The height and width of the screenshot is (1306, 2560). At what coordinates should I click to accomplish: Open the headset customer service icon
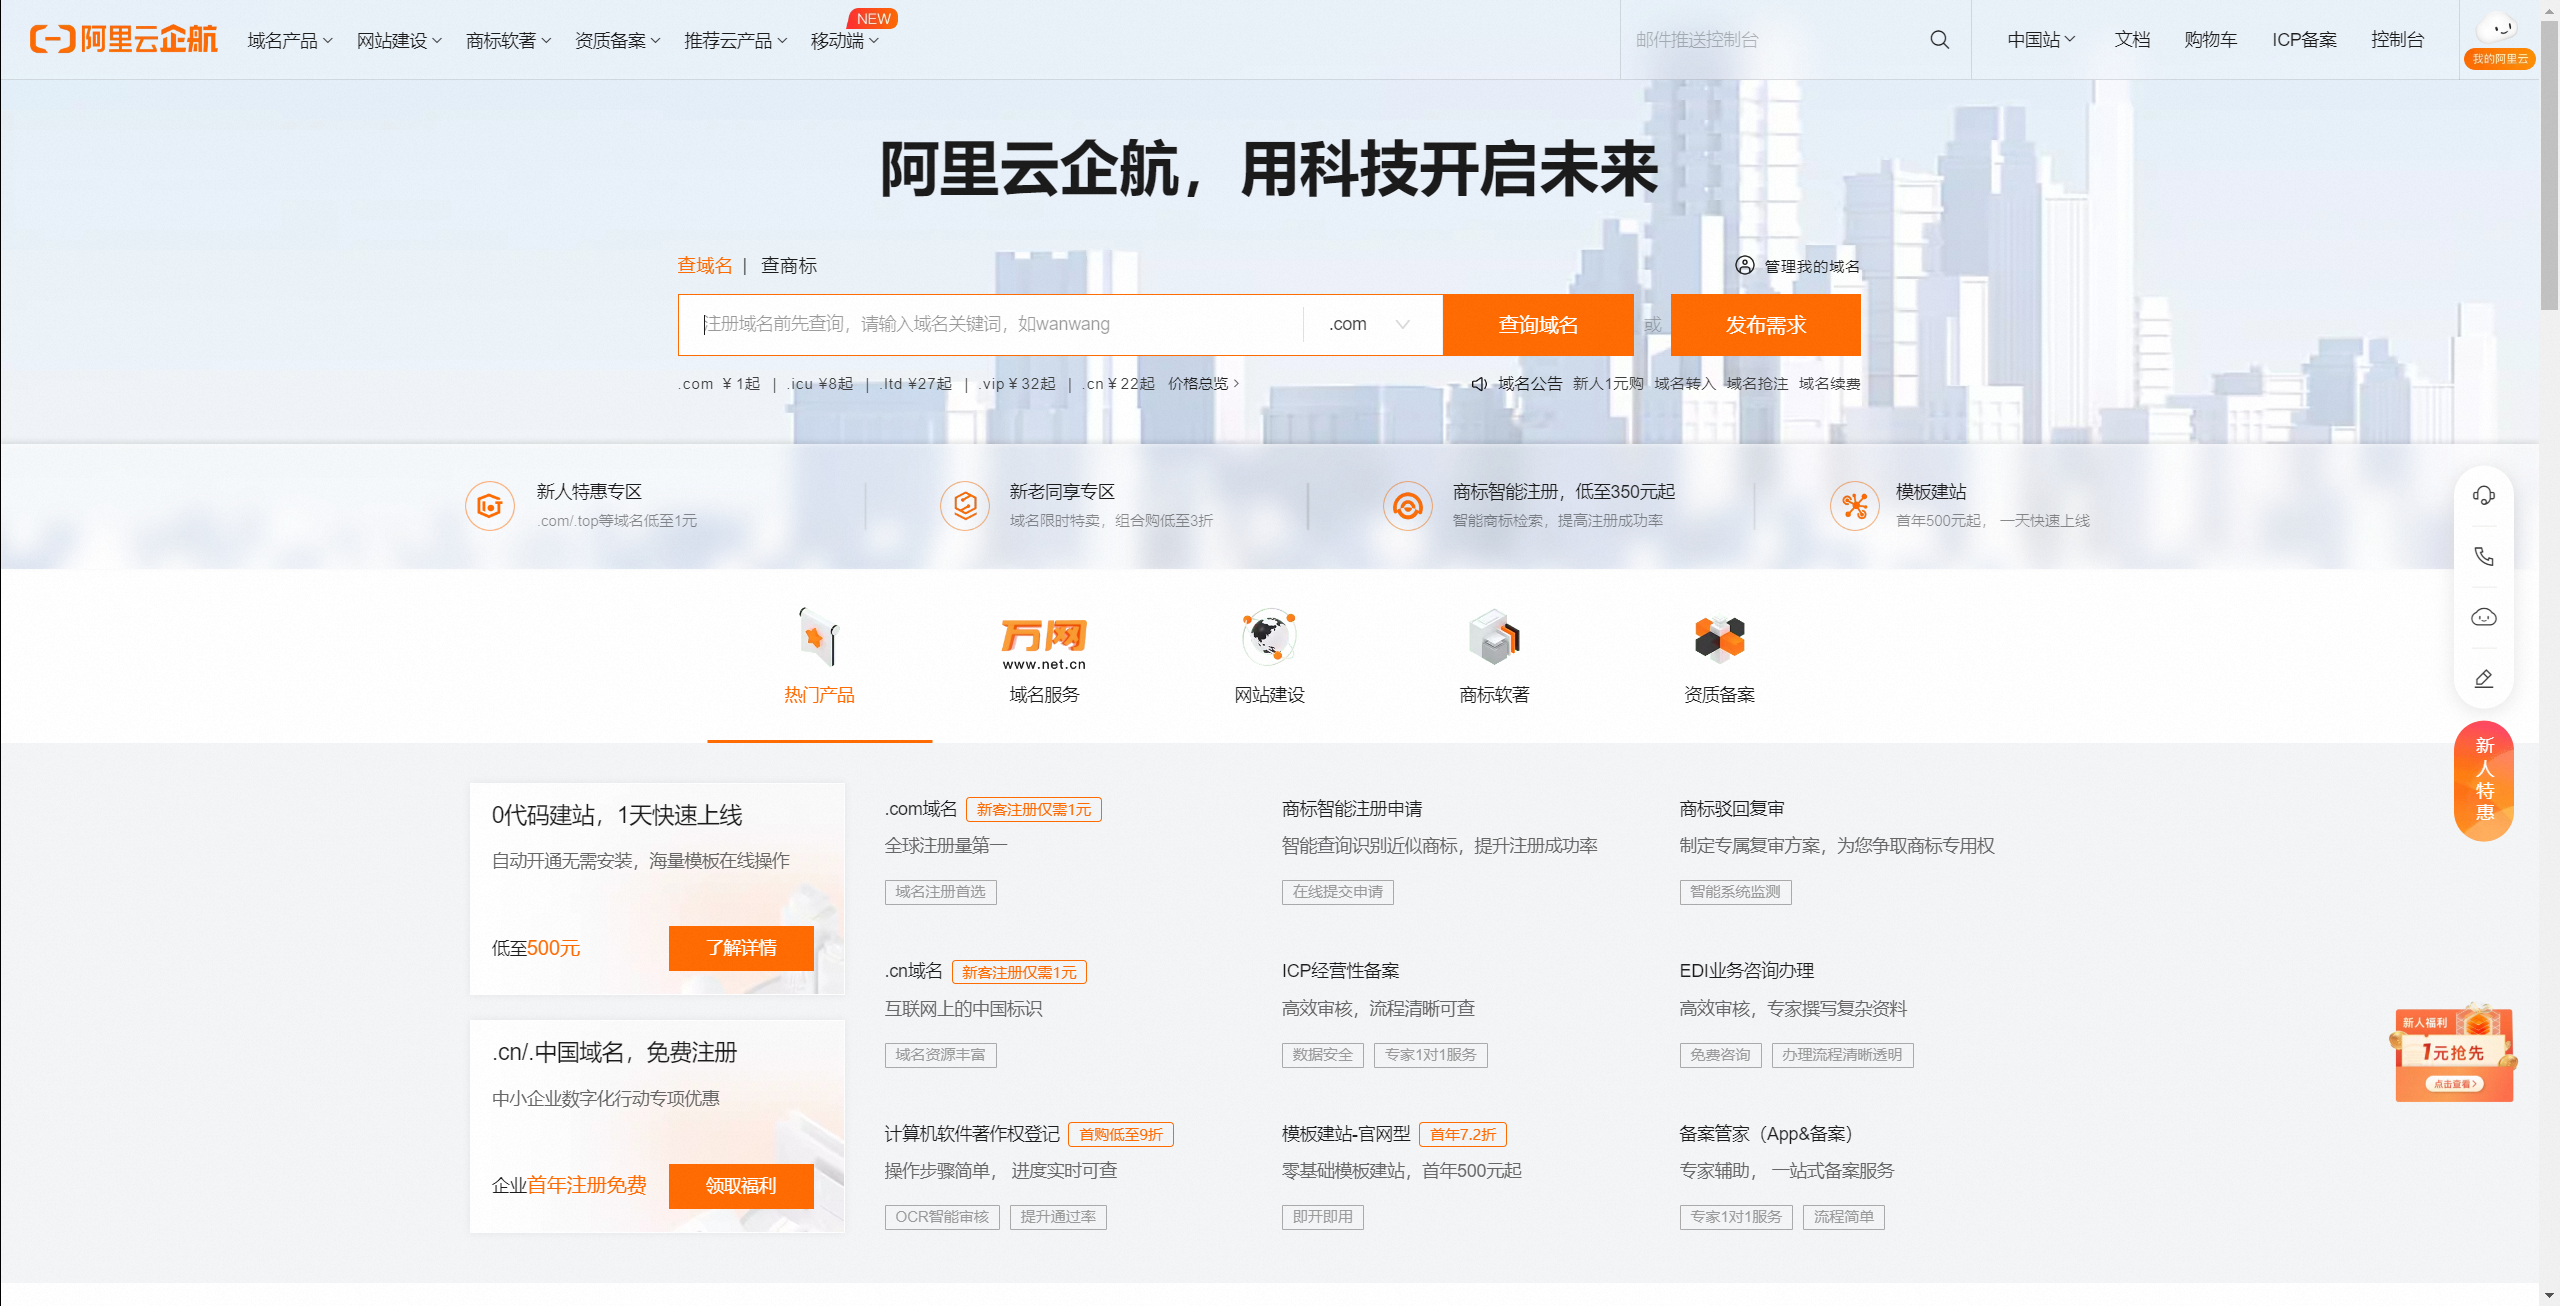click(x=2484, y=496)
